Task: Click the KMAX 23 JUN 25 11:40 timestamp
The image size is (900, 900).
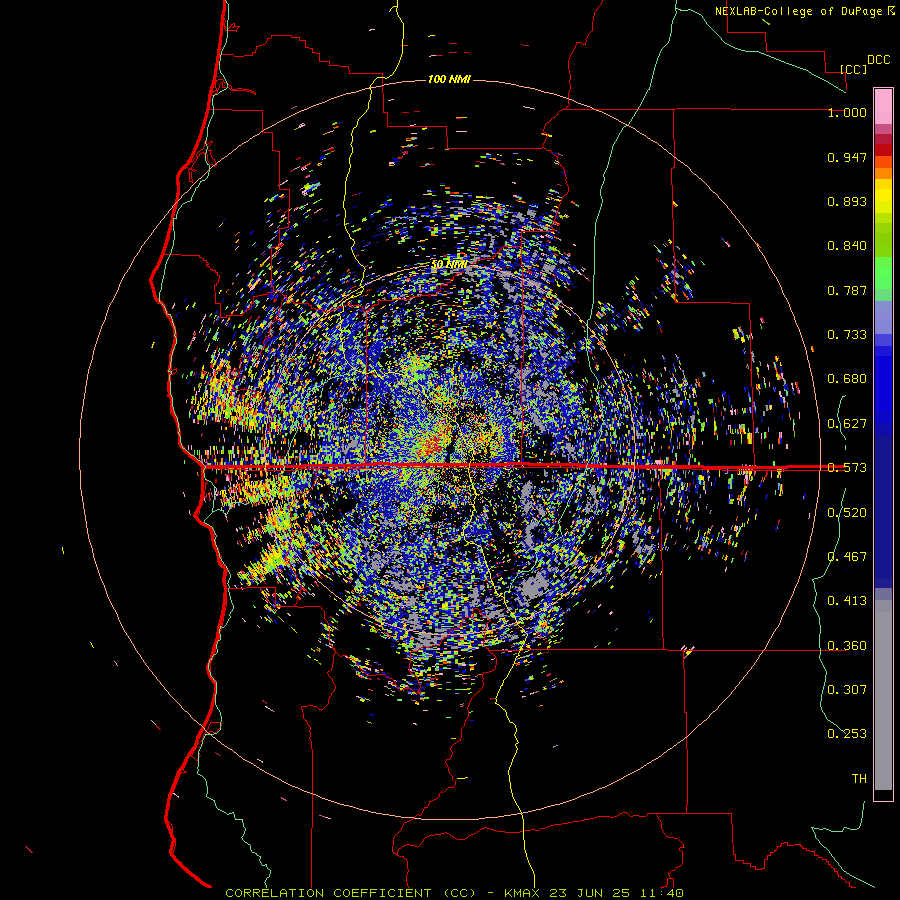Action: pos(593,893)
